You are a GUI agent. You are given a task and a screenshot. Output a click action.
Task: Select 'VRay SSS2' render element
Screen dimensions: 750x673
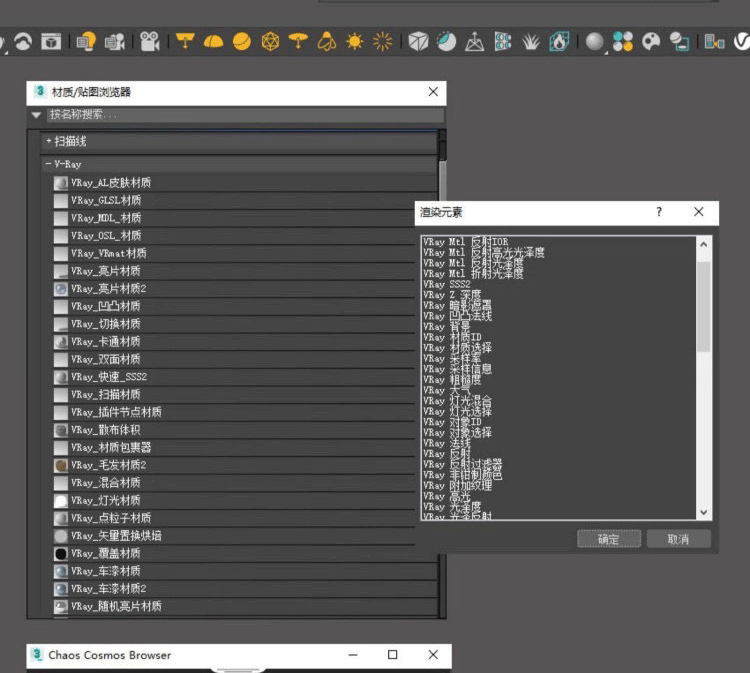pyautogui.click(x=447, y=284)
